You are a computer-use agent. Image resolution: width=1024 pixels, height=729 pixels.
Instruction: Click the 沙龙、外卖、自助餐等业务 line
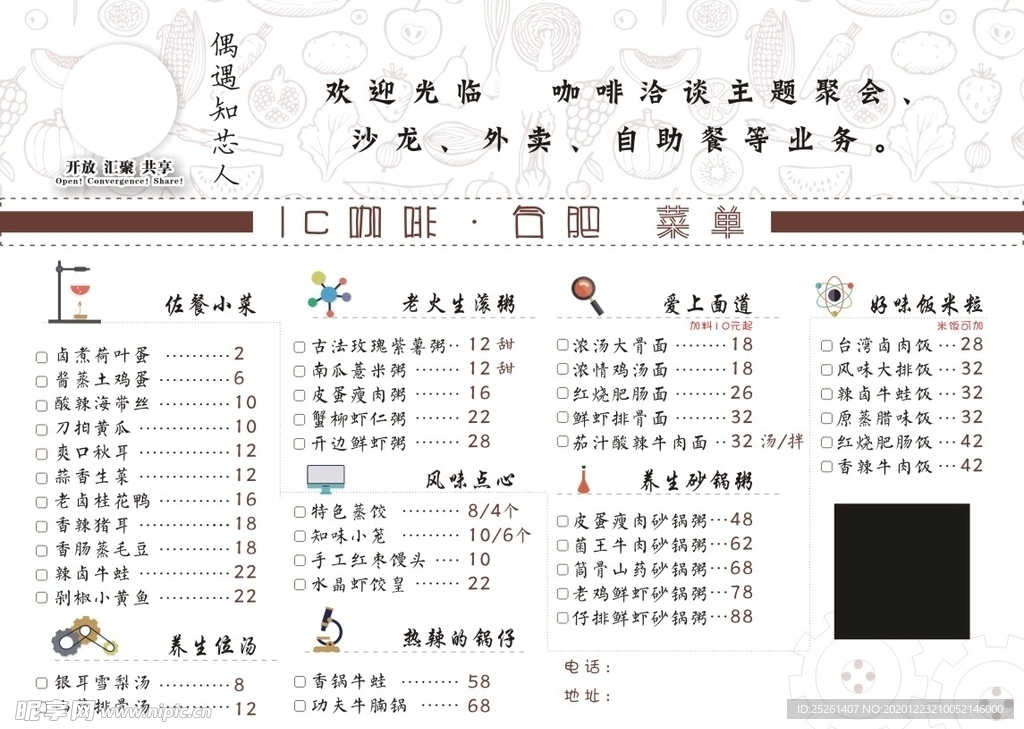click(621, 140)
